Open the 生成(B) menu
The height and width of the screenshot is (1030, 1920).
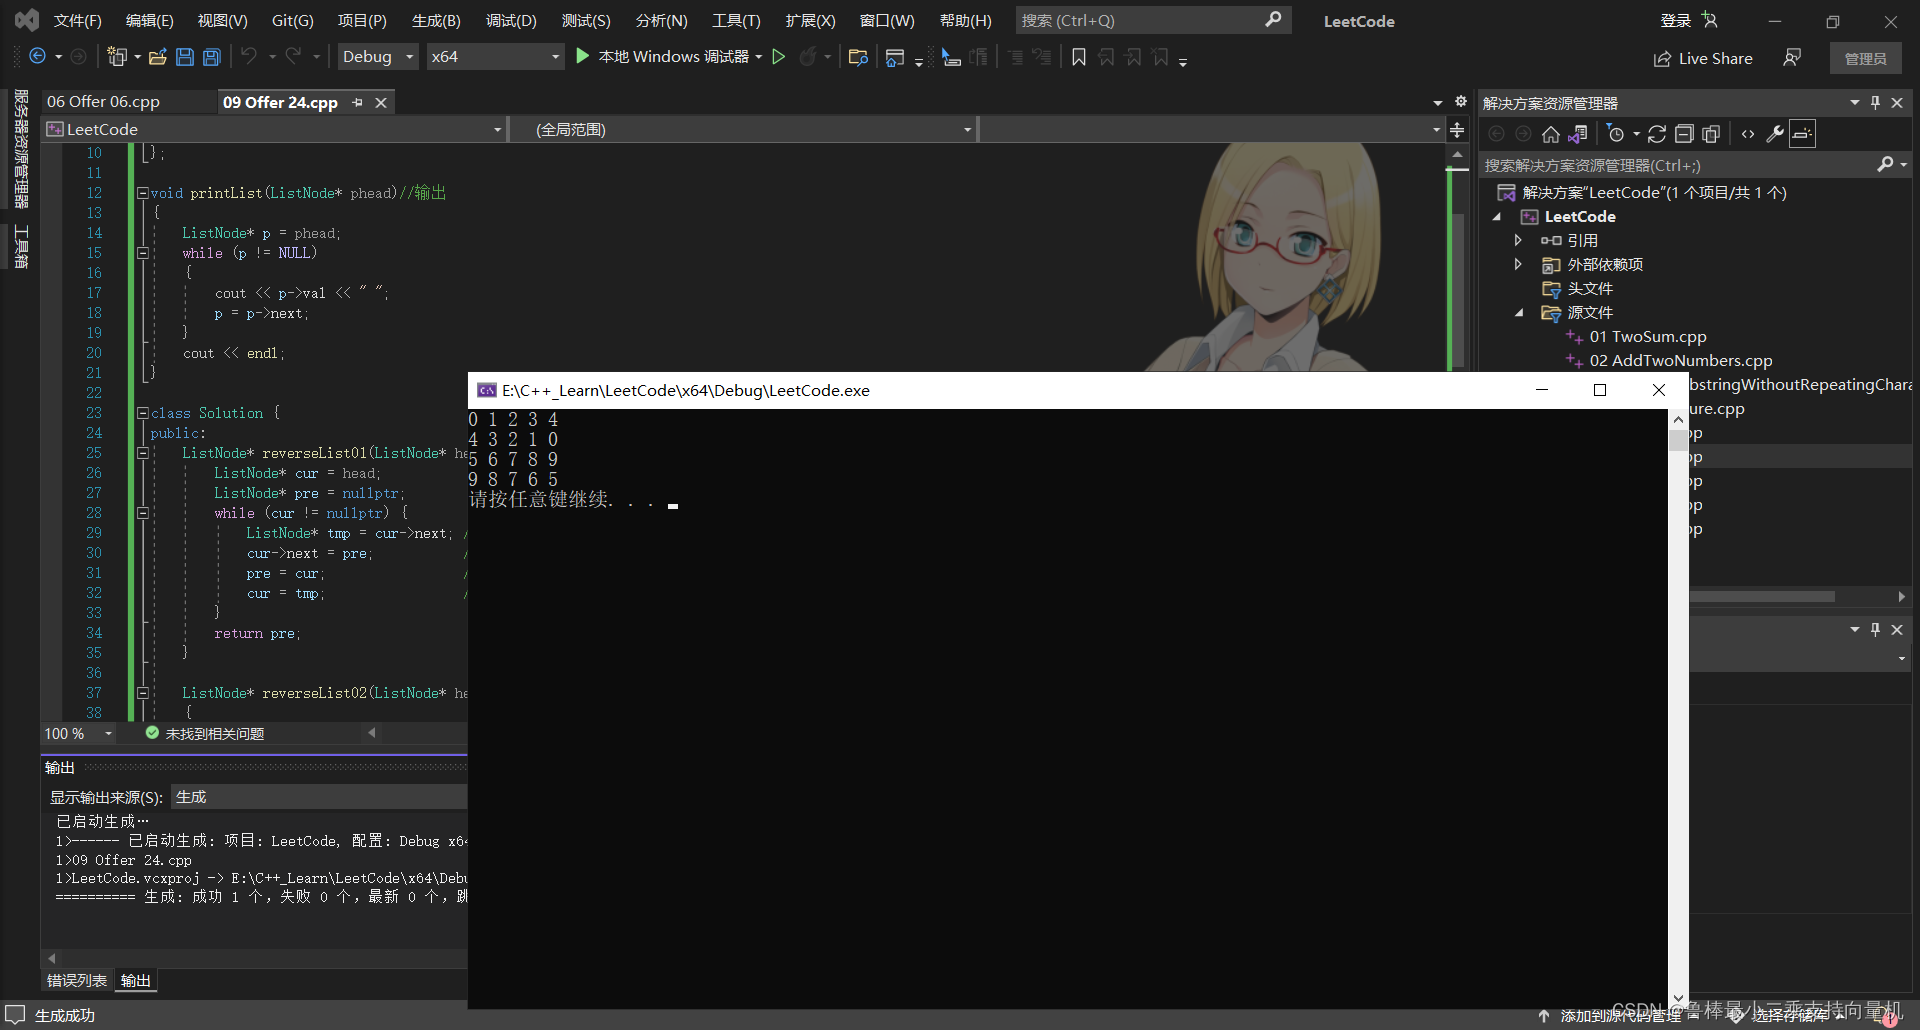coord(436,21)
